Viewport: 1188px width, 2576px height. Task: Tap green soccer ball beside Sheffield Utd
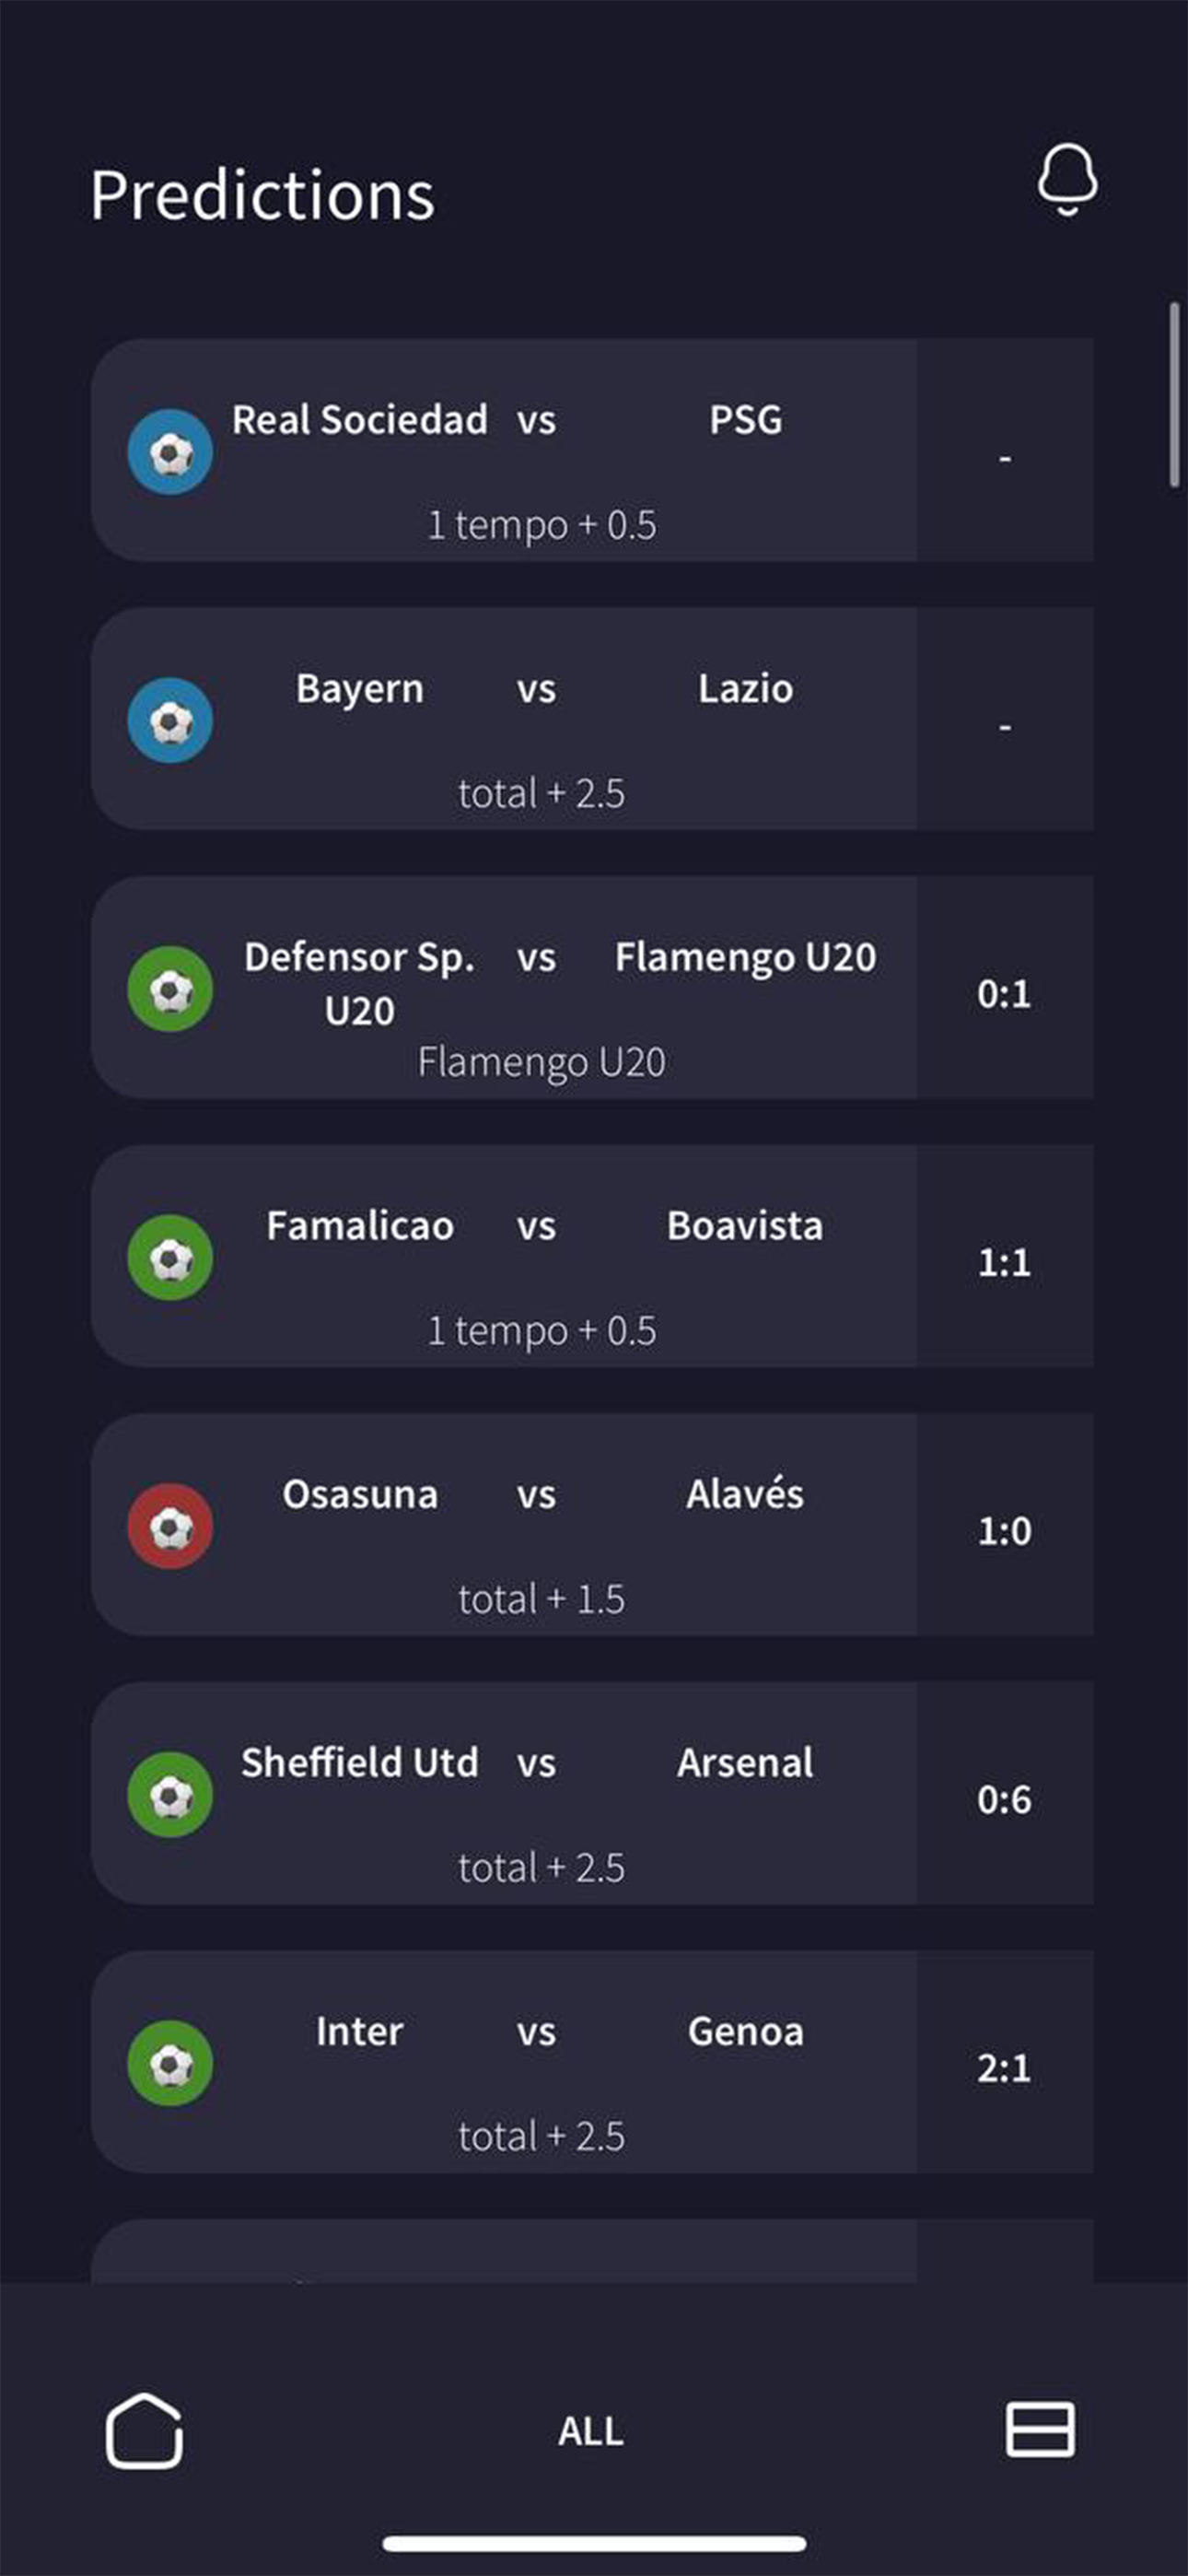(170, 1795)
